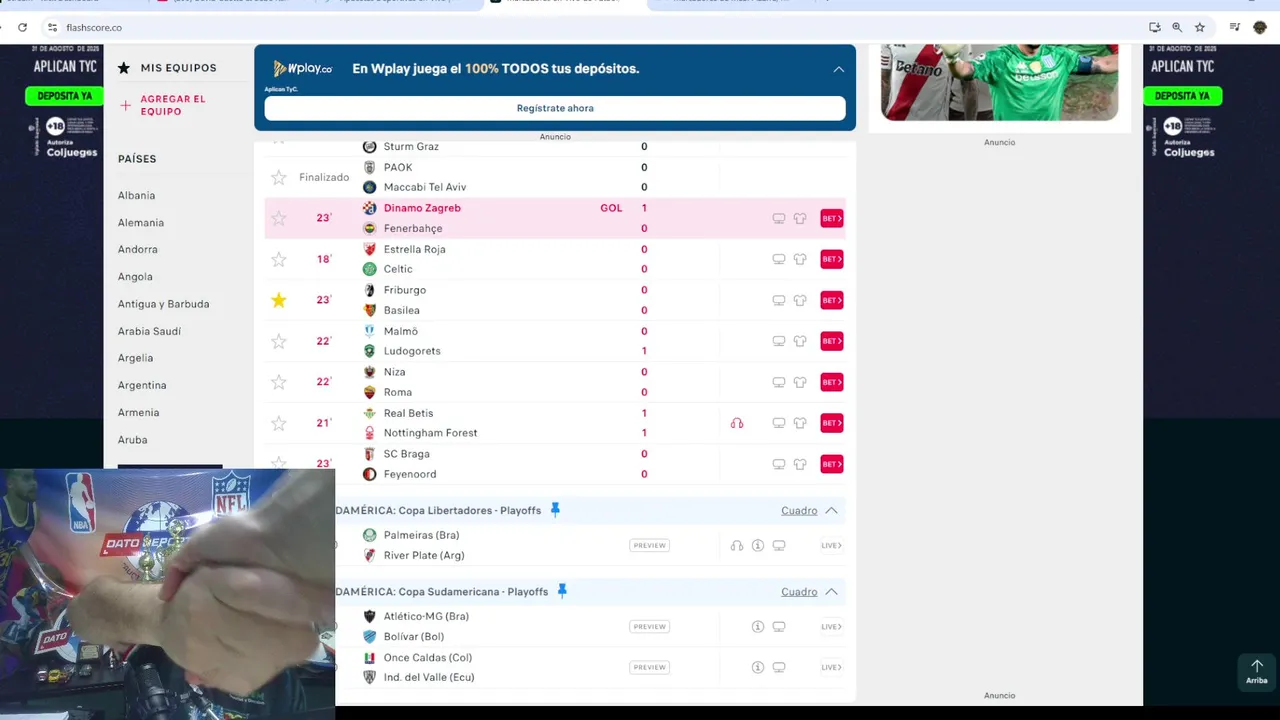Open TV icon for SC Braga vs Feyenoord

click(779, 464)
